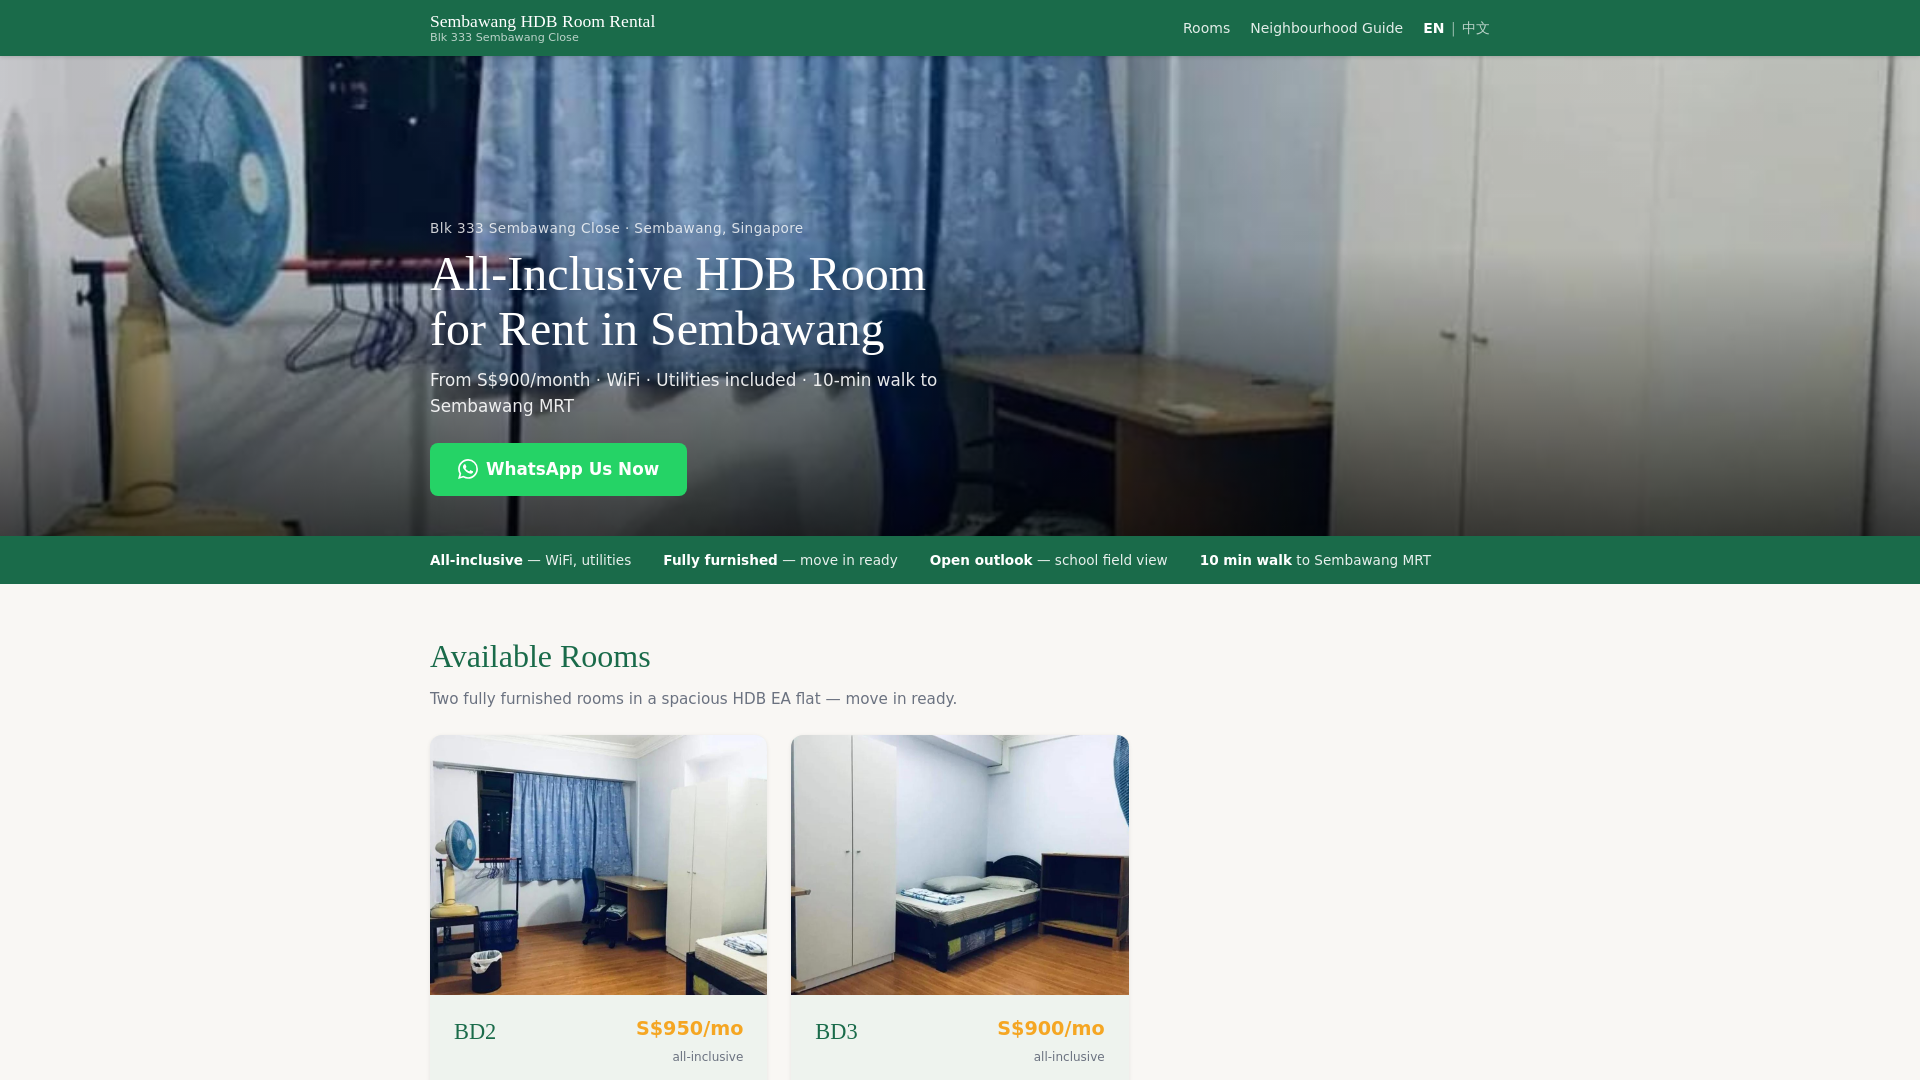Open the BD2 room photo
1920x1080 pixels.
(x=598, y=865)
